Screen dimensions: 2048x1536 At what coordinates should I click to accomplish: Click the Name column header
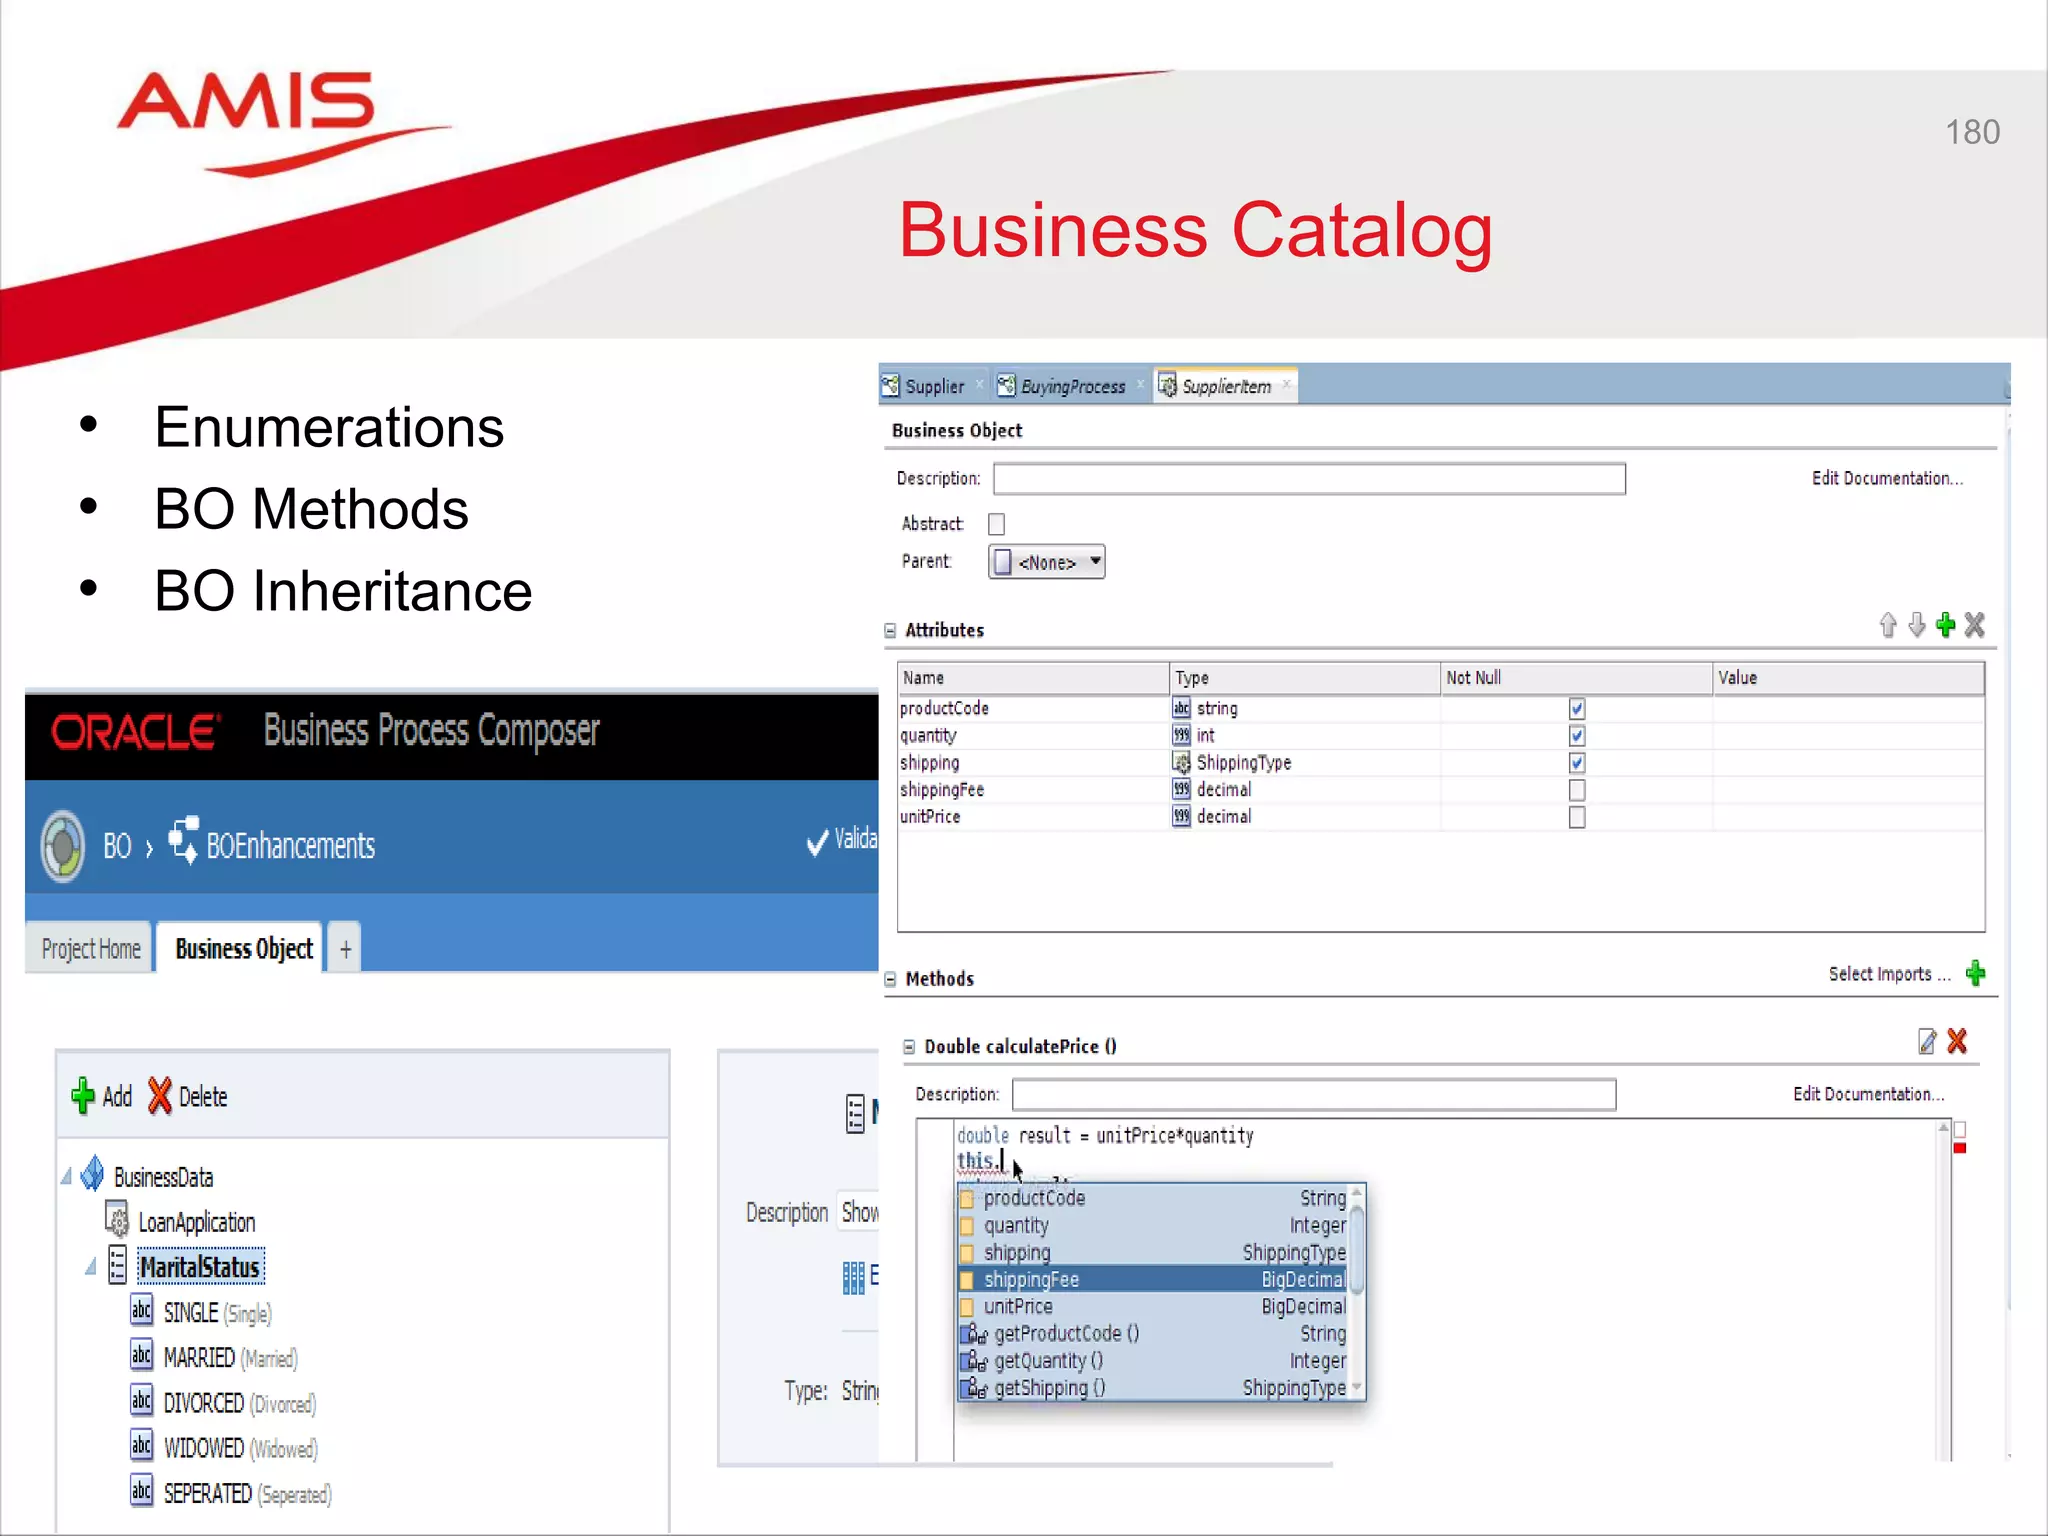(1034, 678)
